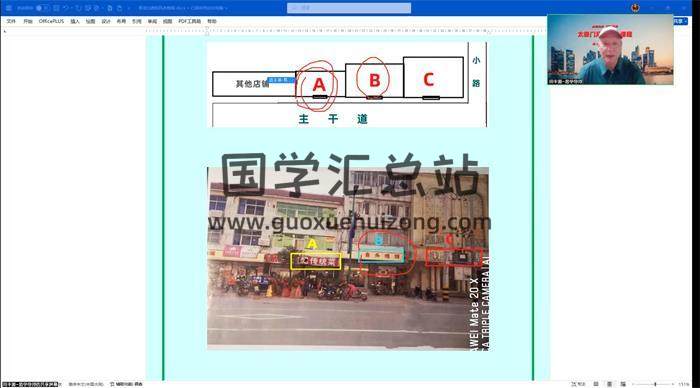Open the 审阅 (Review) ribbon tab

152,21
